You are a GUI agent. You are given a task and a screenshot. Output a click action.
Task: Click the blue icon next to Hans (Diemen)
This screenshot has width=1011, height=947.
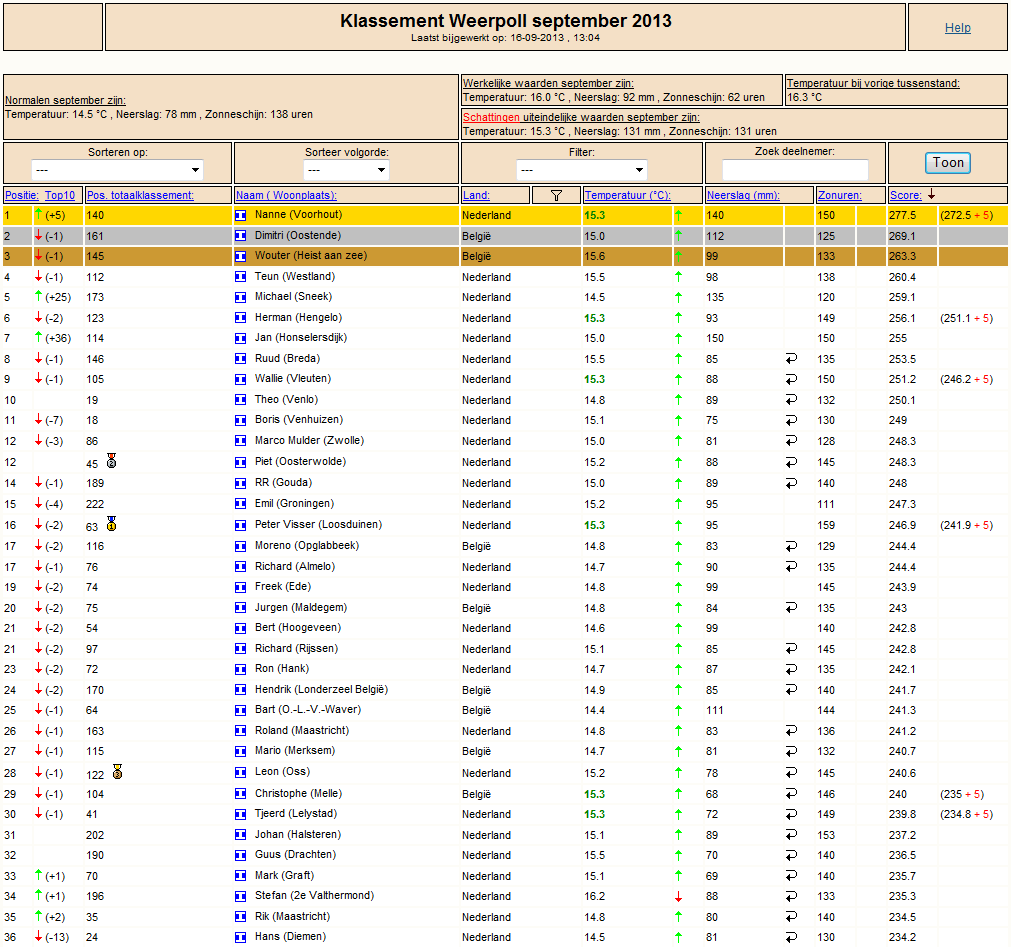click(240, 937)
